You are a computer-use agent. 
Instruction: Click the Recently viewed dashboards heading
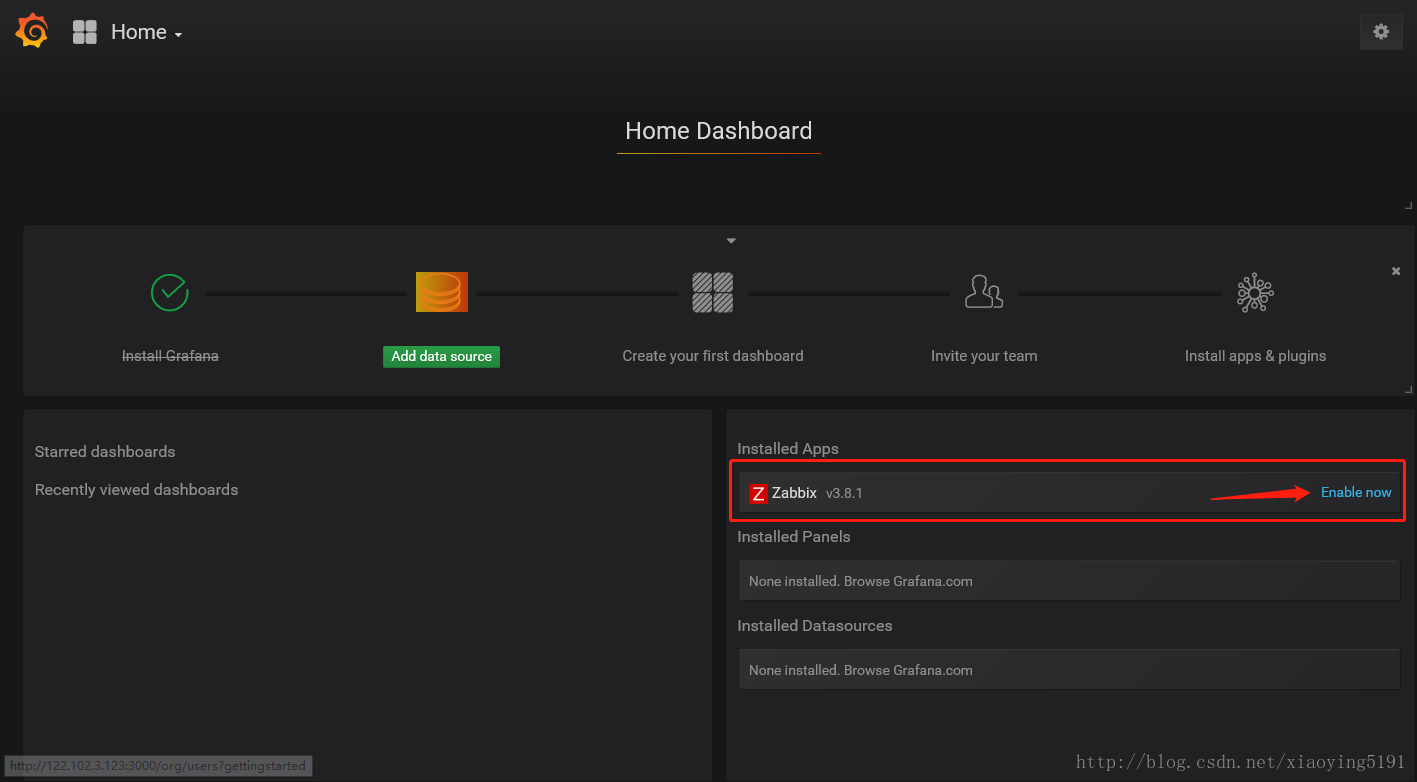tap(137, 490)
